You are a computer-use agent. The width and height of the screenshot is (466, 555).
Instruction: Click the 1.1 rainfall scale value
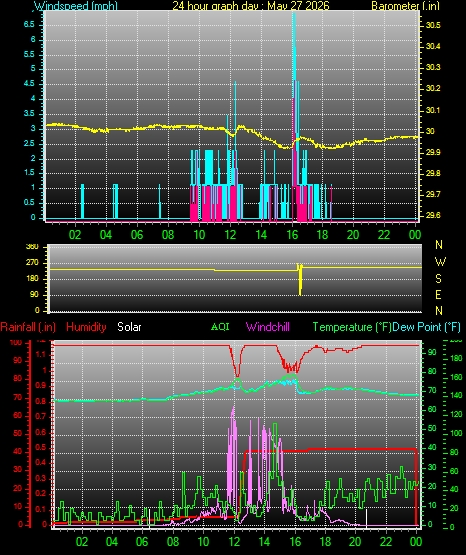pyautogui.click(x=41, y=354)
